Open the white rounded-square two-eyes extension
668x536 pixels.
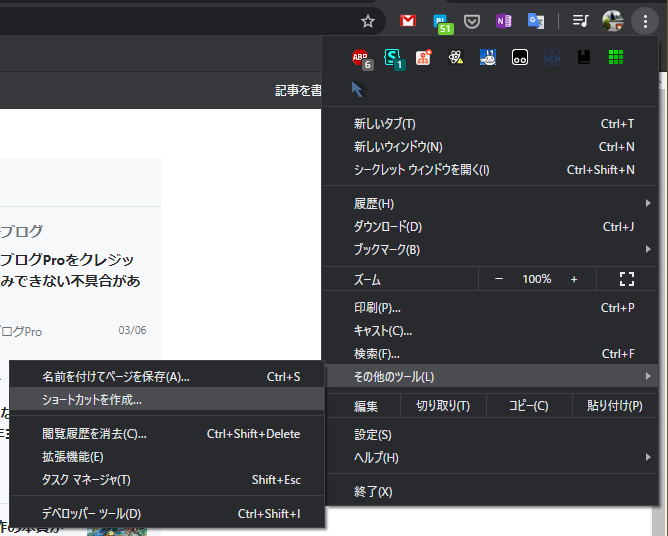(520, 57)
